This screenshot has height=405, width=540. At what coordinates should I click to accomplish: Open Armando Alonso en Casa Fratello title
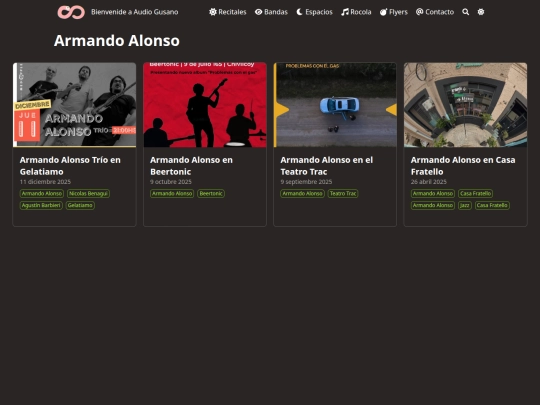[x=463, y=166]
